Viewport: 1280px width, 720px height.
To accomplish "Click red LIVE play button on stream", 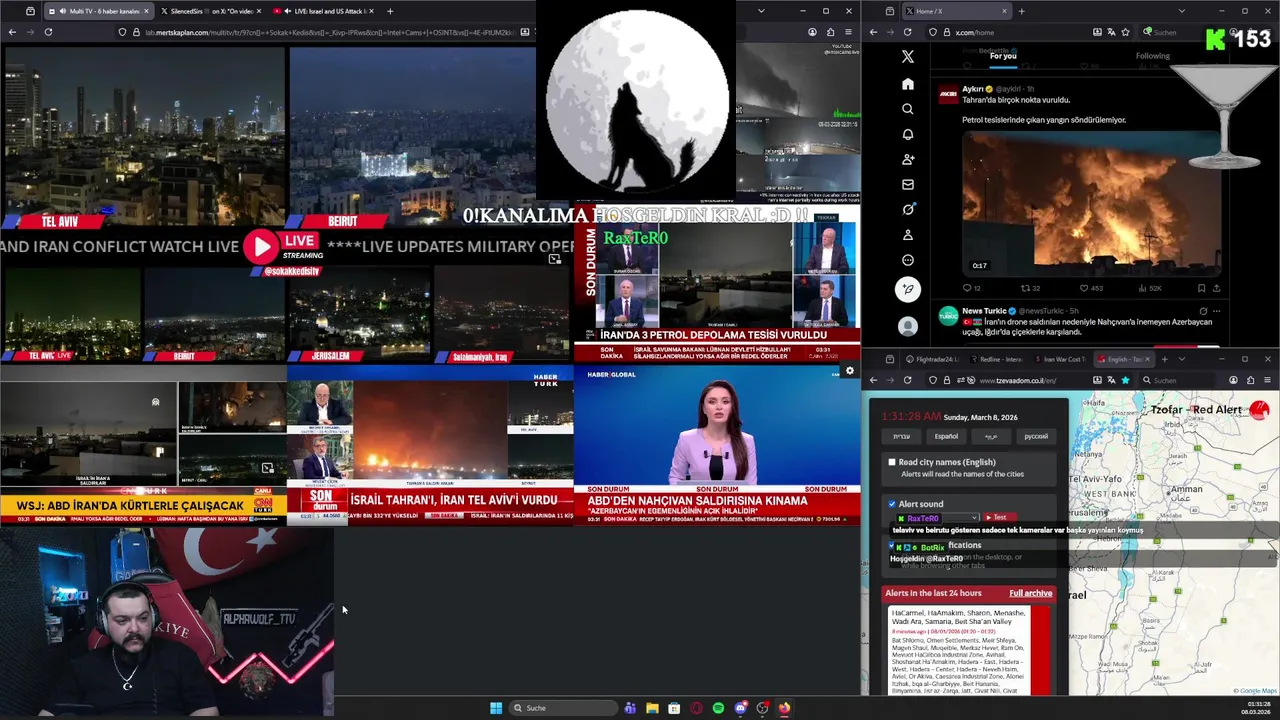I will 261,246.
